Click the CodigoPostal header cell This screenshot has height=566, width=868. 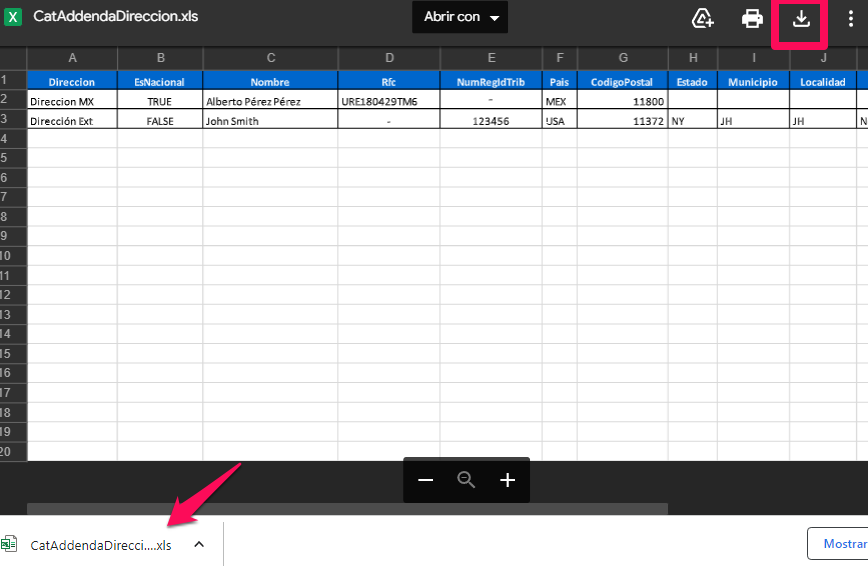[x=622, y=82]
